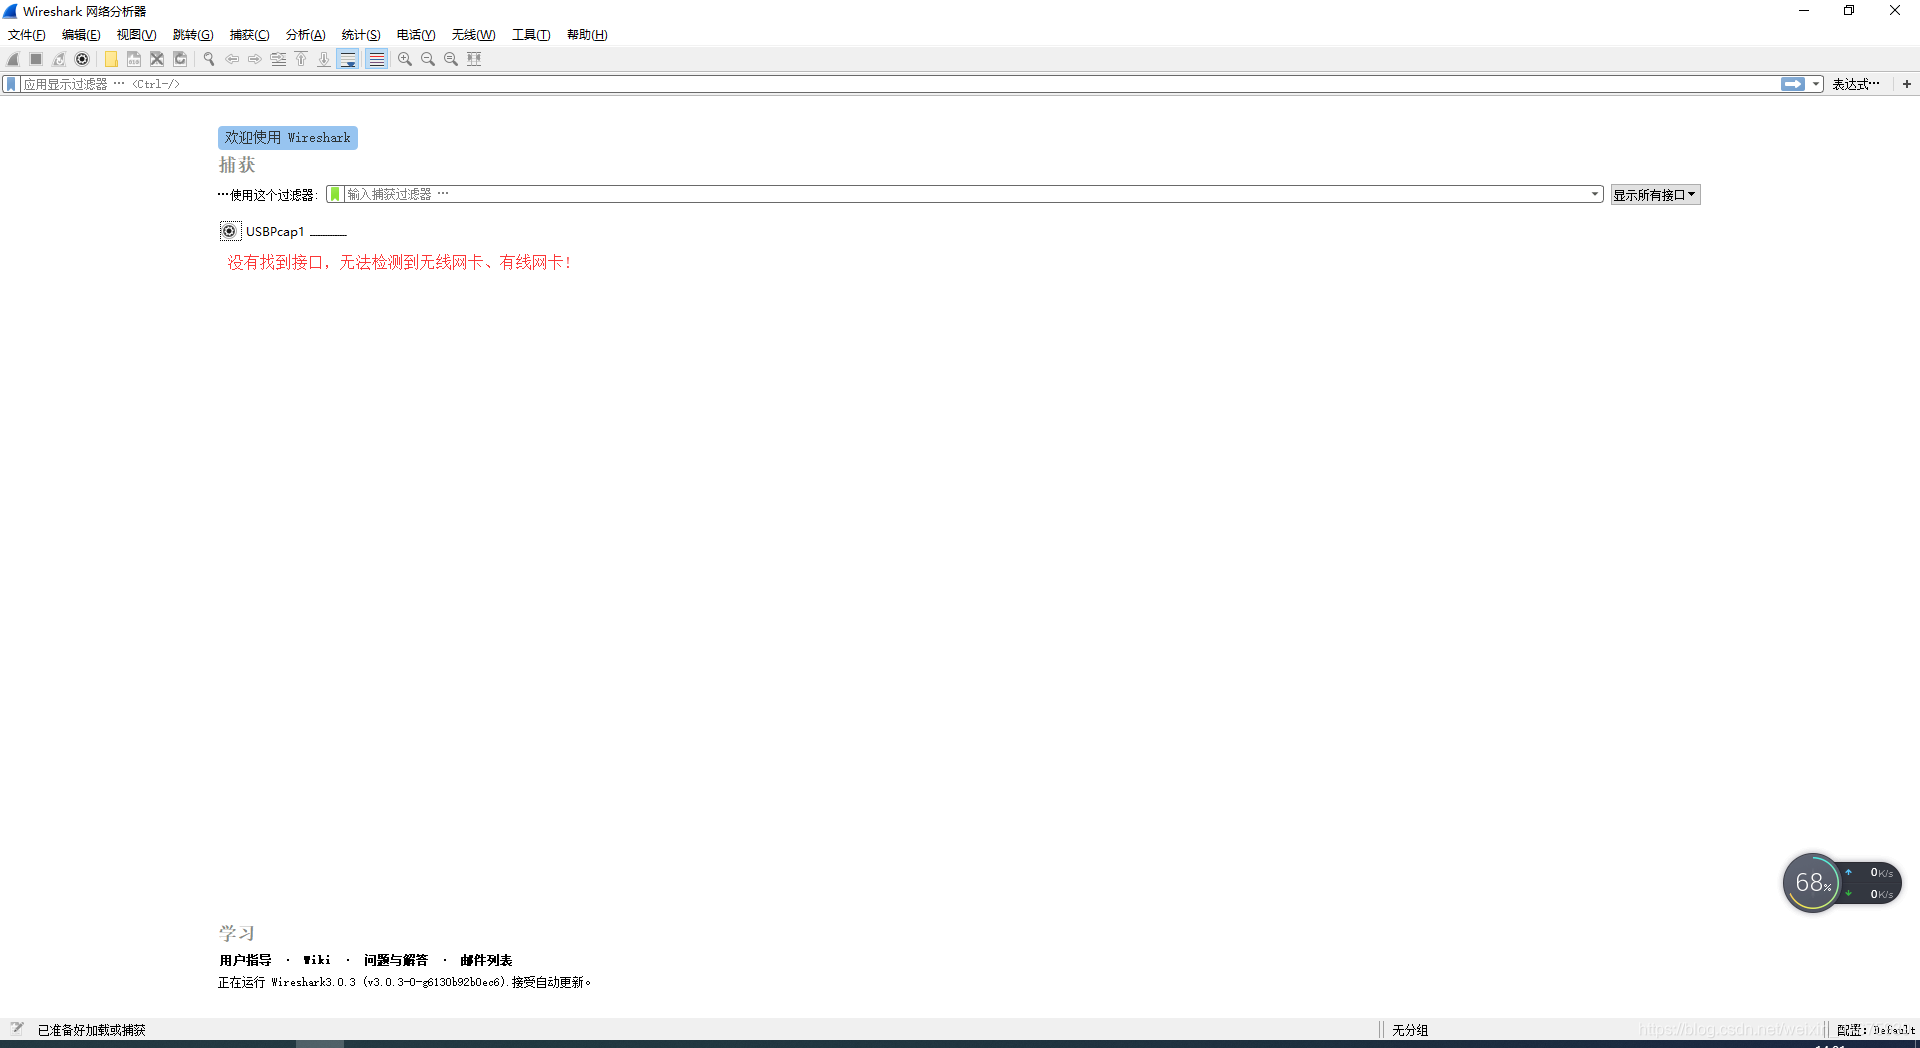Click the 配置: Default profile entry
Screen dimensions: 1920x1048
point(1876,1030)
